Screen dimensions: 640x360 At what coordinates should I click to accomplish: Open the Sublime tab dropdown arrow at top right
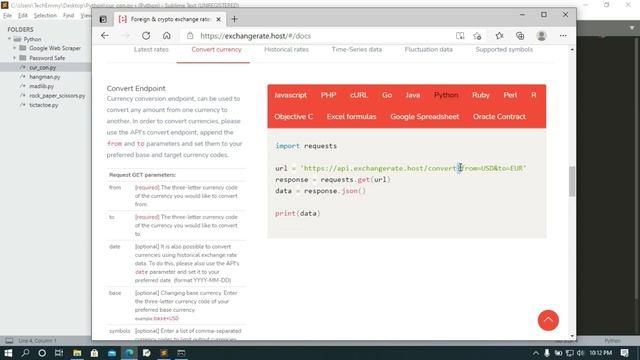pyautogui.click(x=632, y=28)
